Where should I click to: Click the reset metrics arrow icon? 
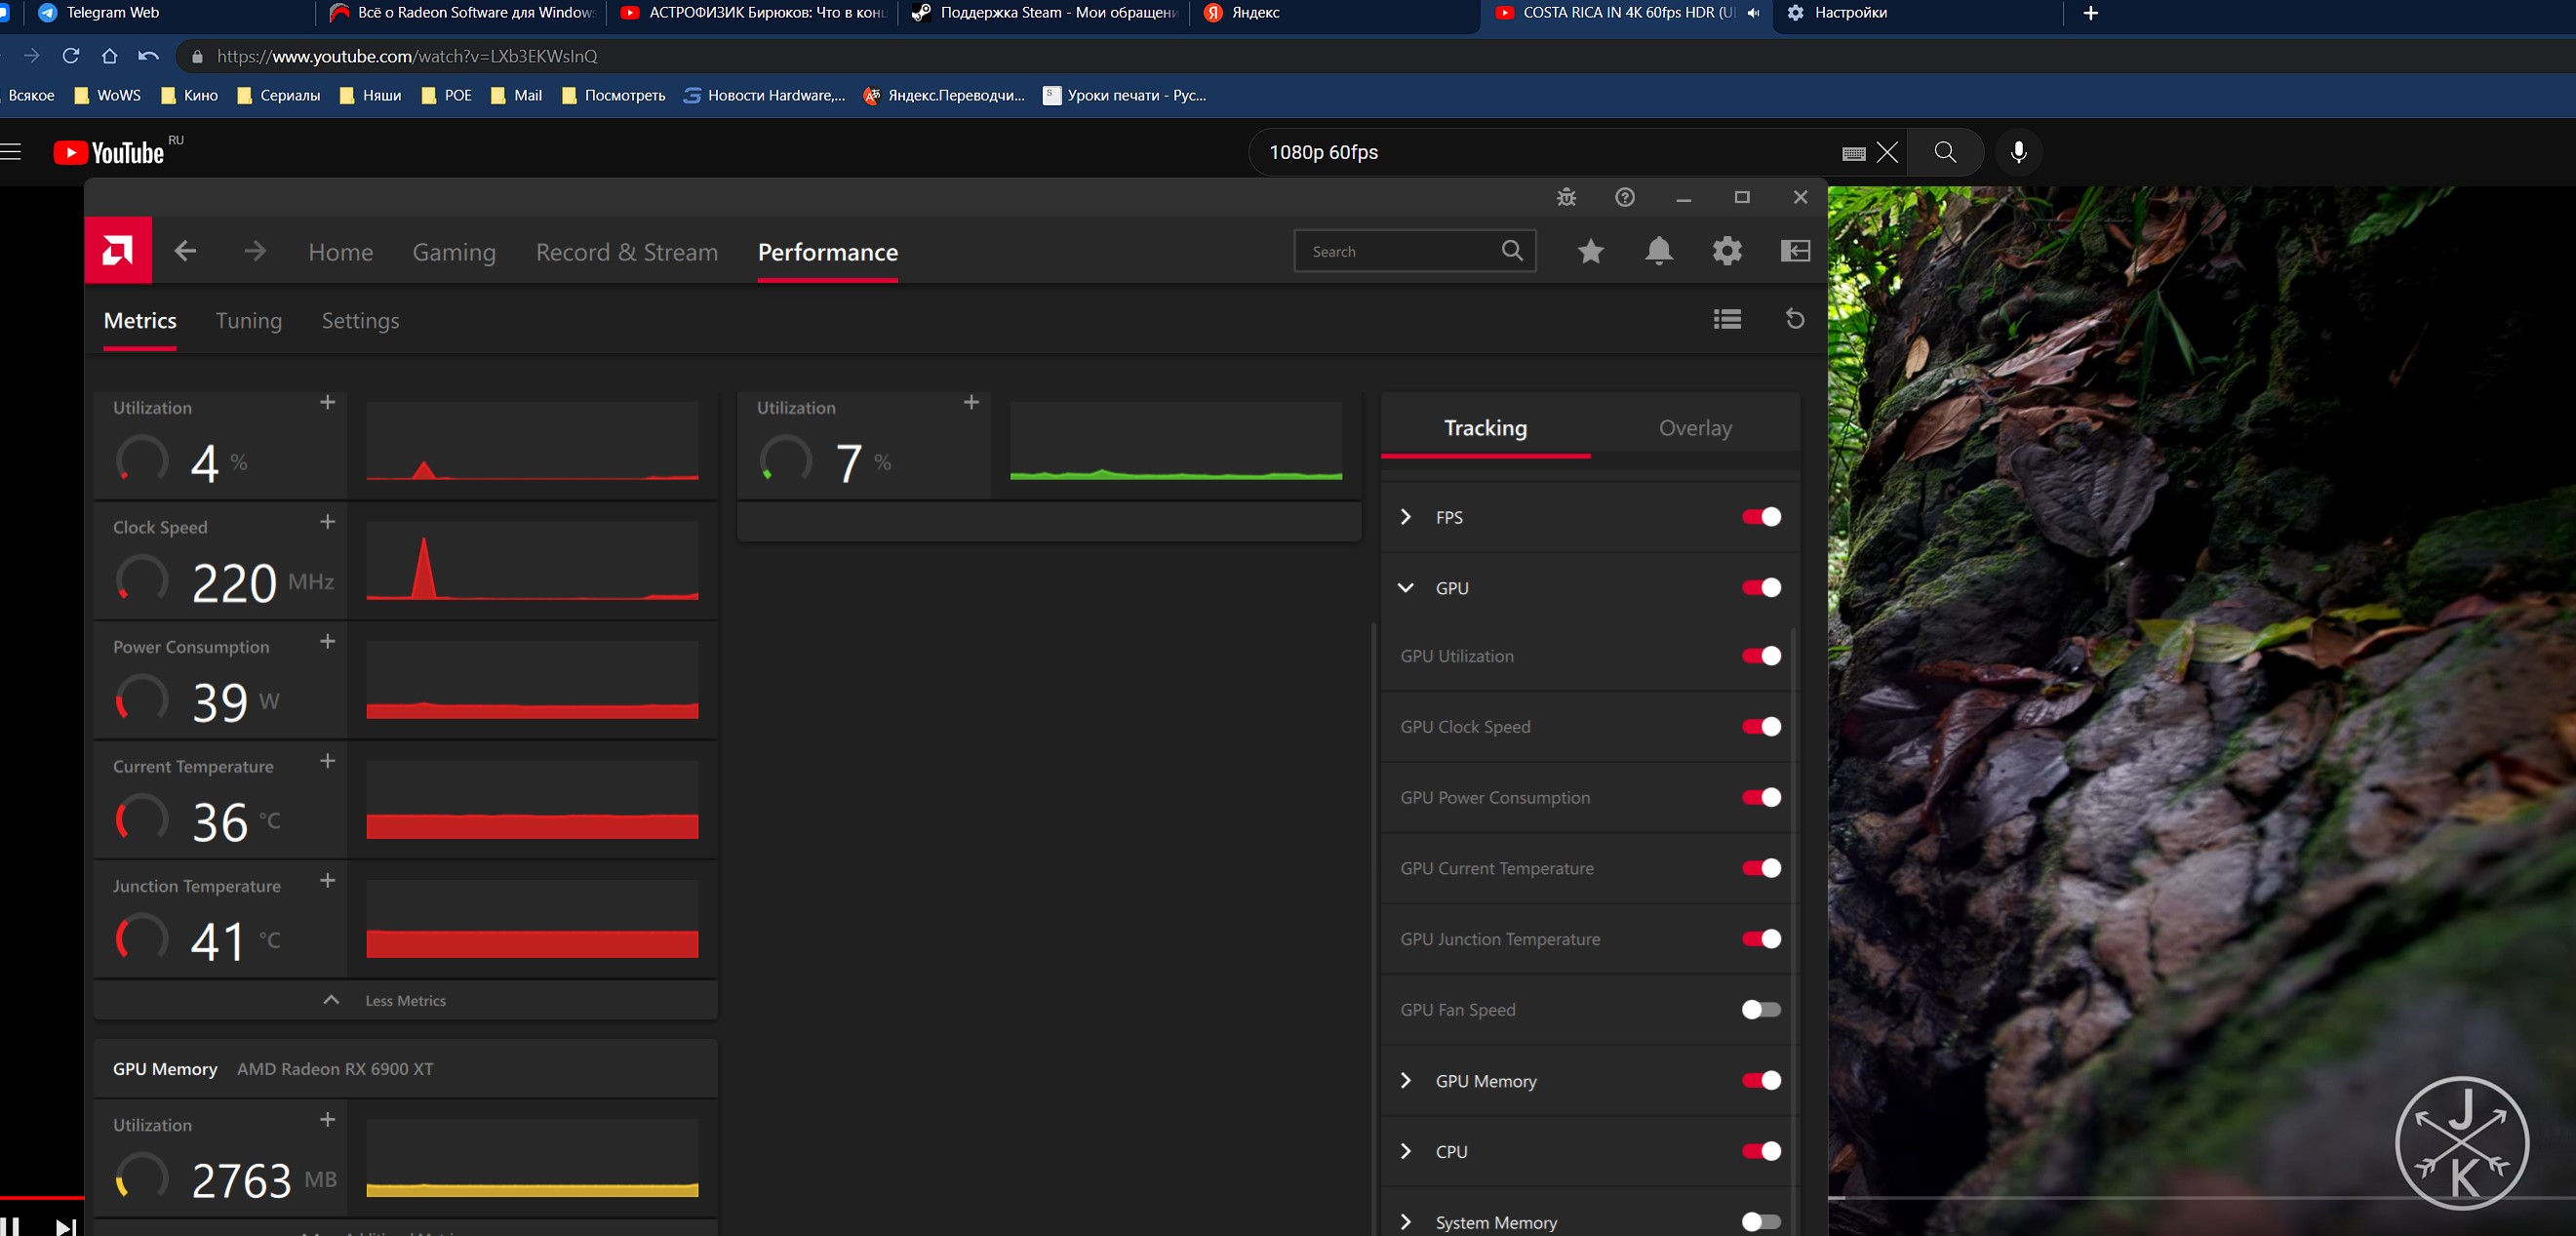tap(1795, 319)
